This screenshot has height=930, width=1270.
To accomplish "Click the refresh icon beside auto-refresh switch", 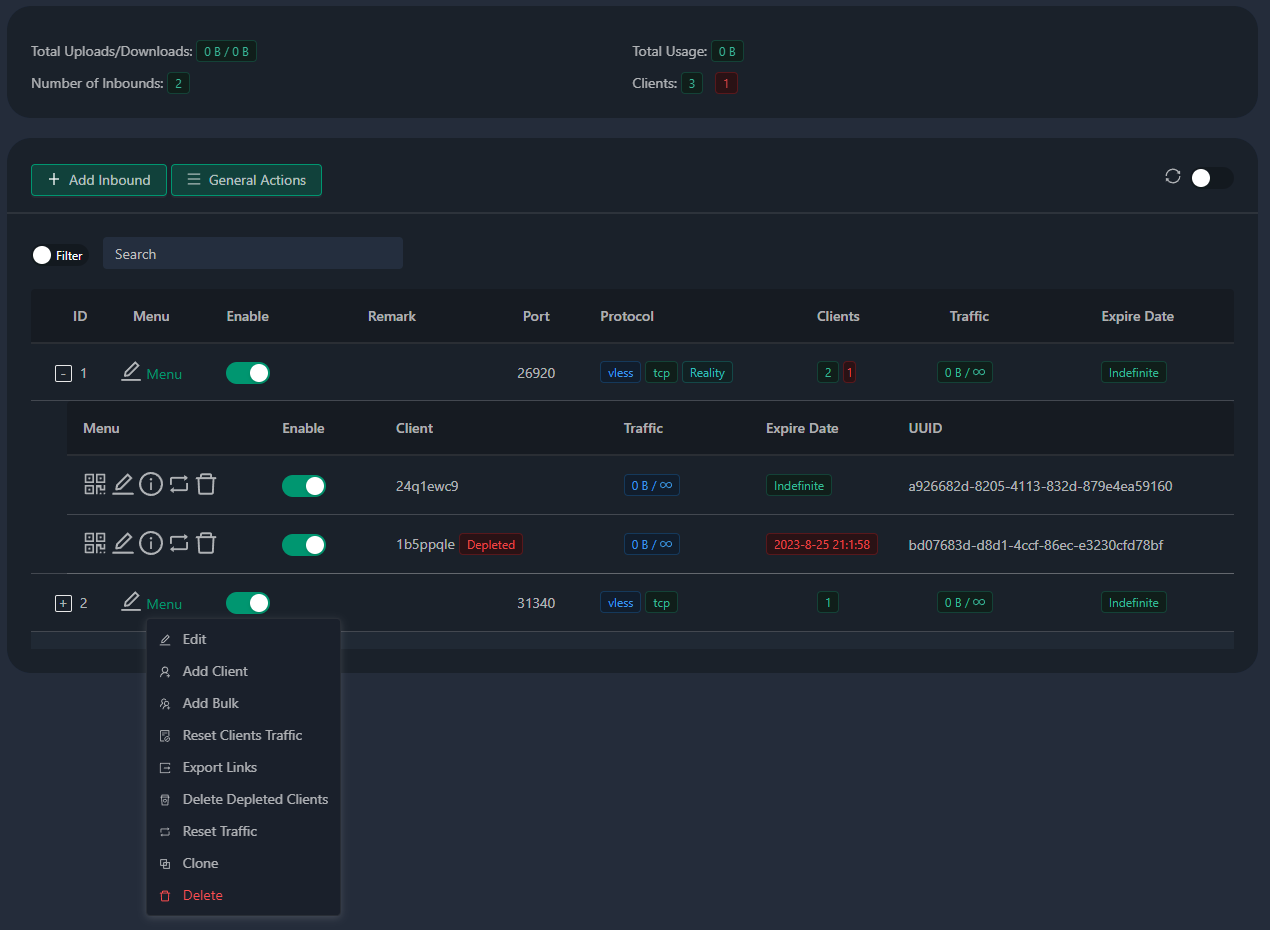I will click(1173, 177).
